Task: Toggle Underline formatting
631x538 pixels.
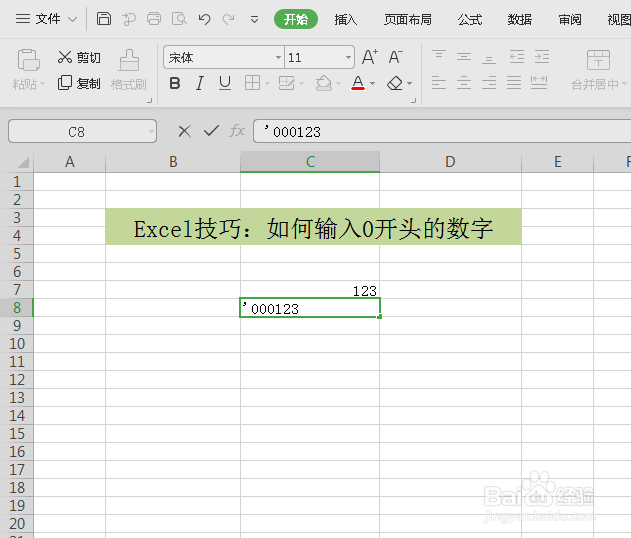Action: [x=225, y=83]
